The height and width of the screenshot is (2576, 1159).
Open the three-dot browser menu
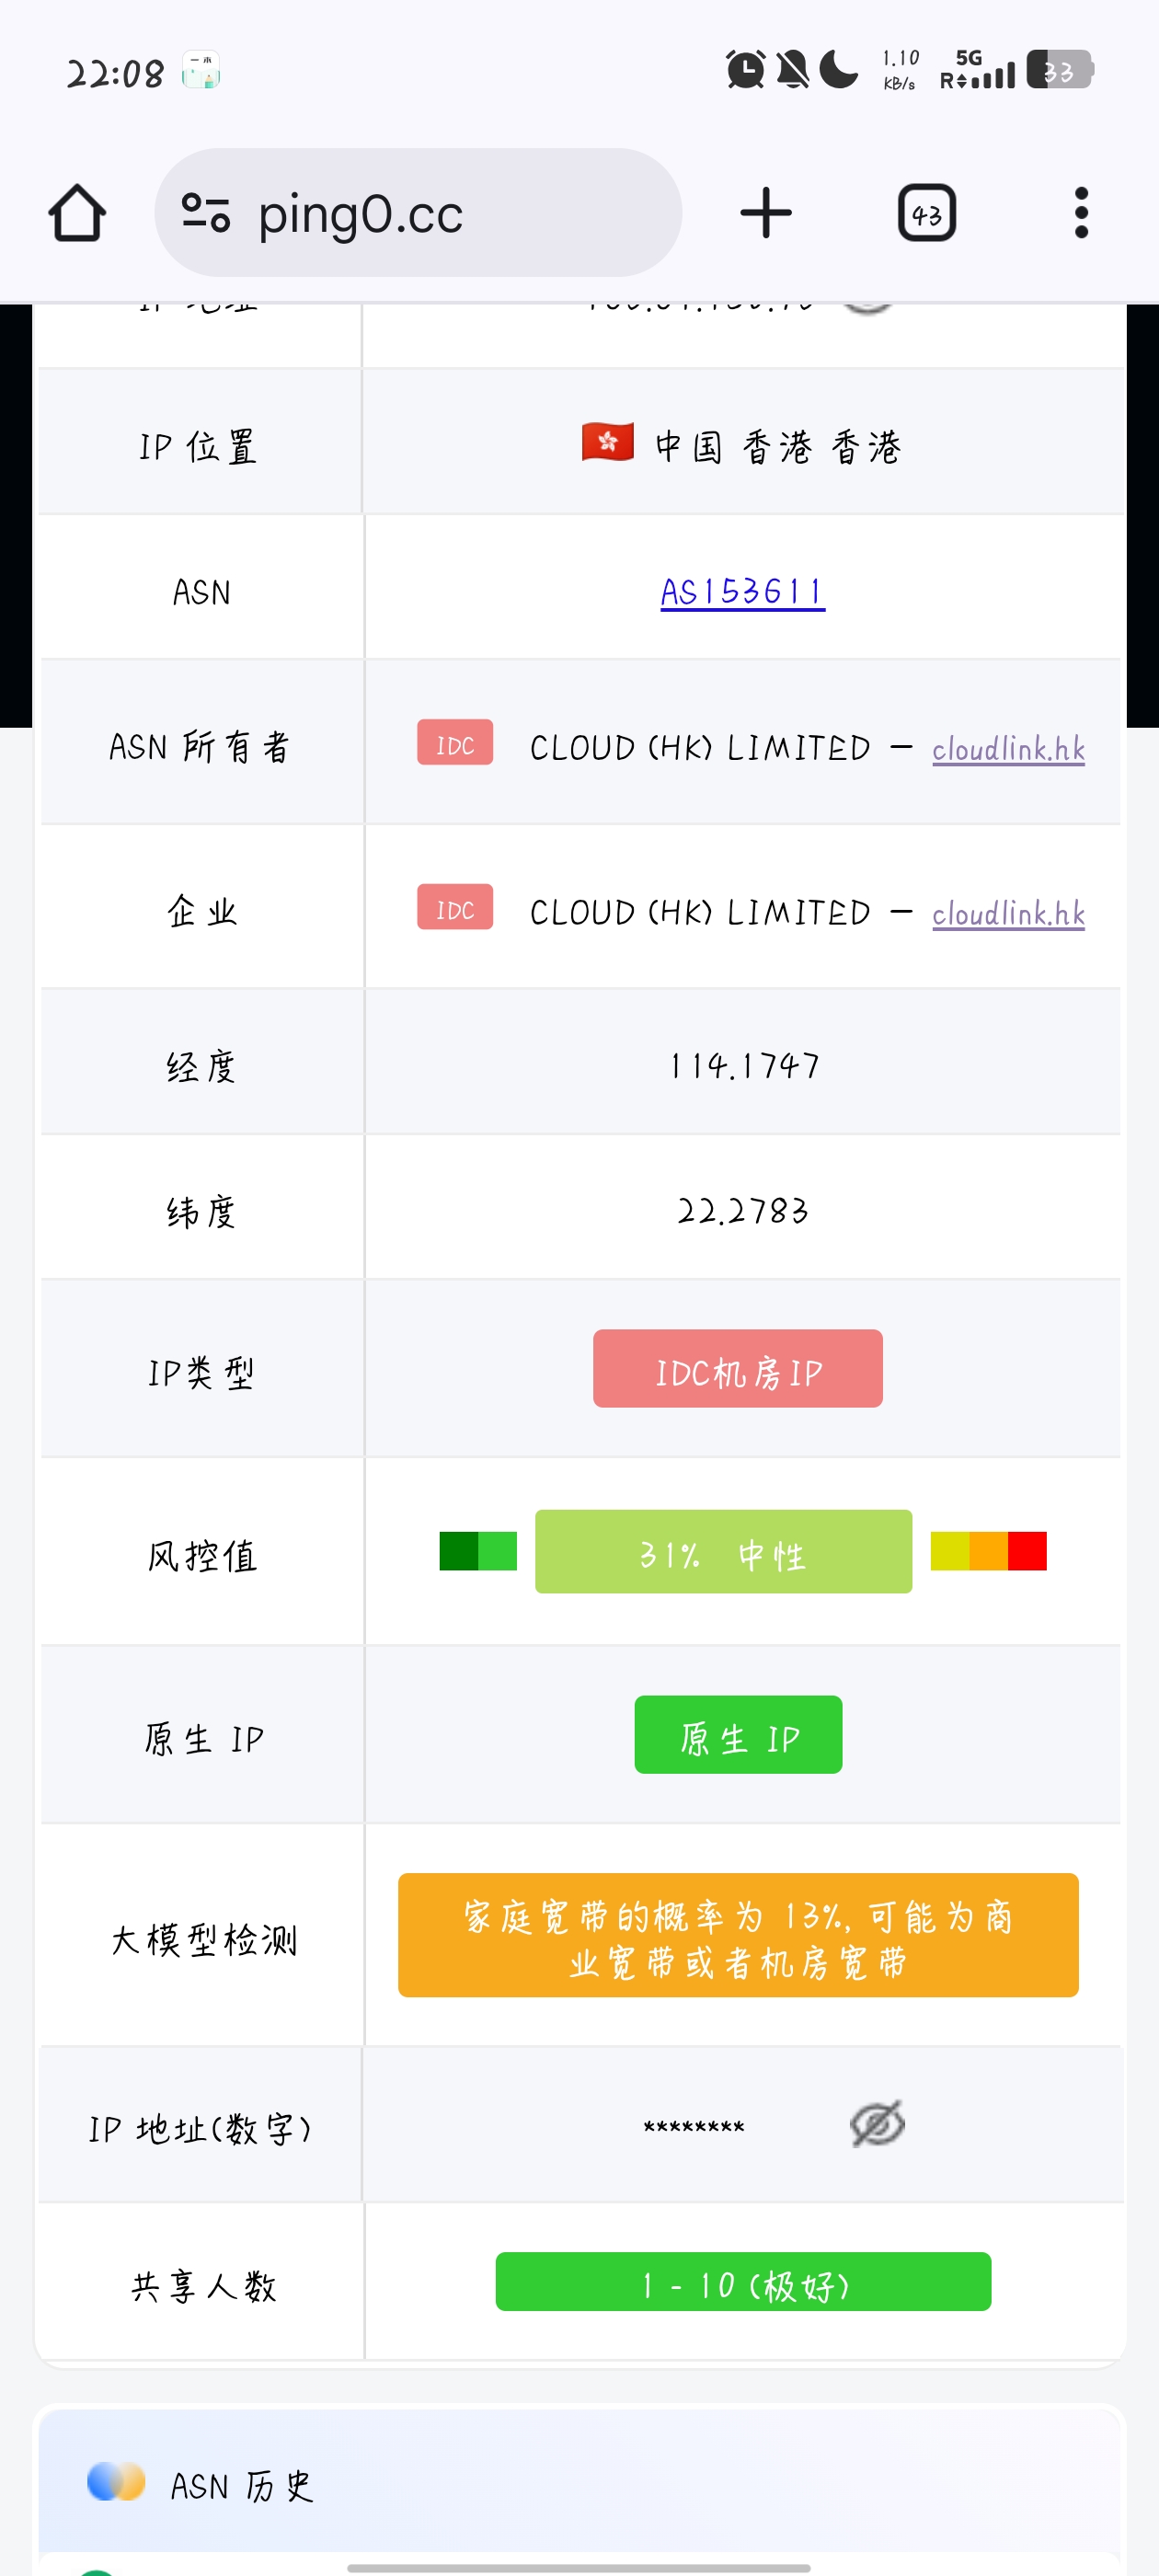pyautogui.click(x=1080, y=213)
